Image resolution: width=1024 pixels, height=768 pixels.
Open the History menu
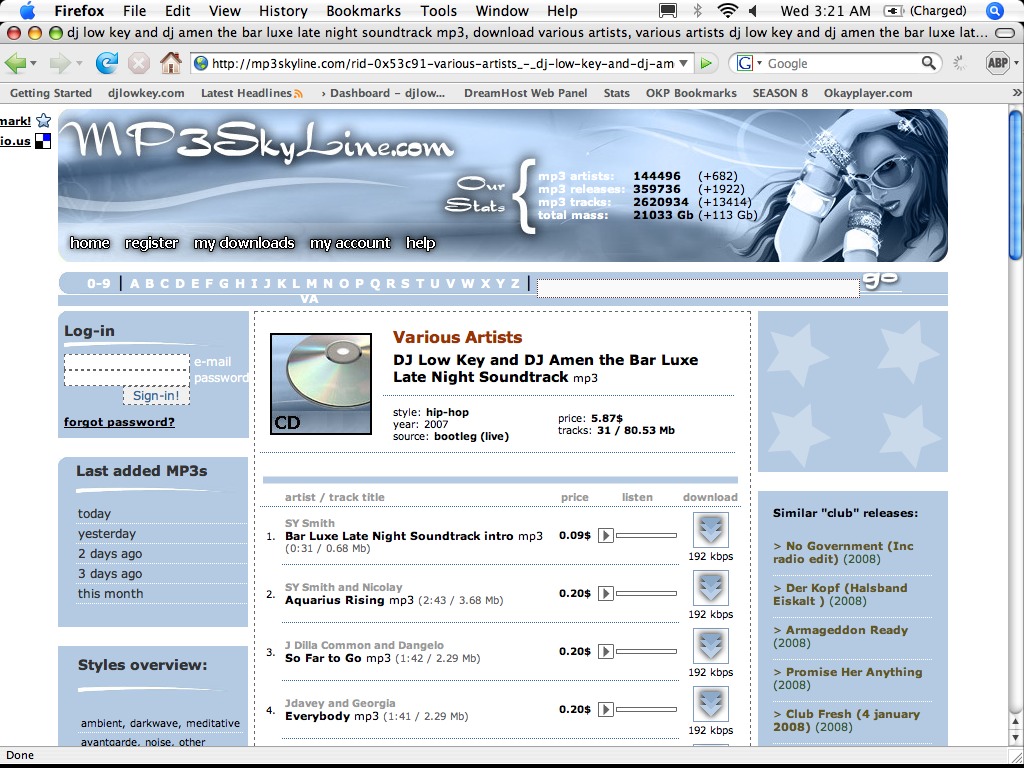283,11
